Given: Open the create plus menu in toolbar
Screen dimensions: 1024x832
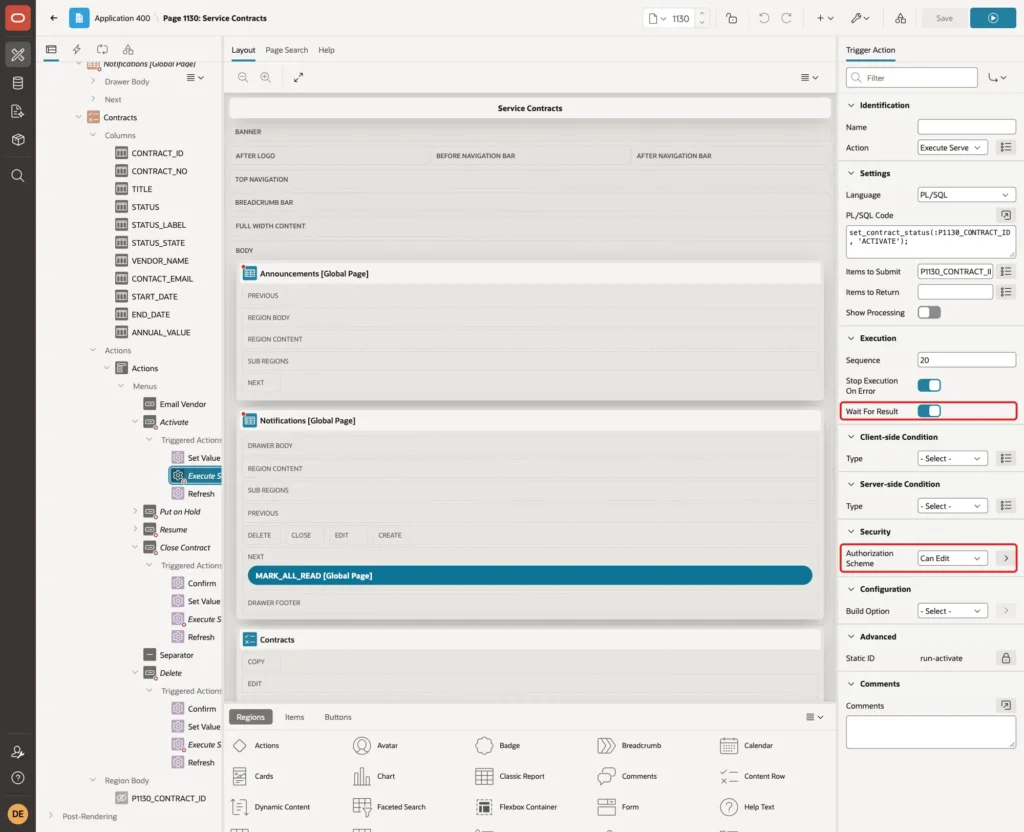Looking at the screenshot, I should [825, 18].
